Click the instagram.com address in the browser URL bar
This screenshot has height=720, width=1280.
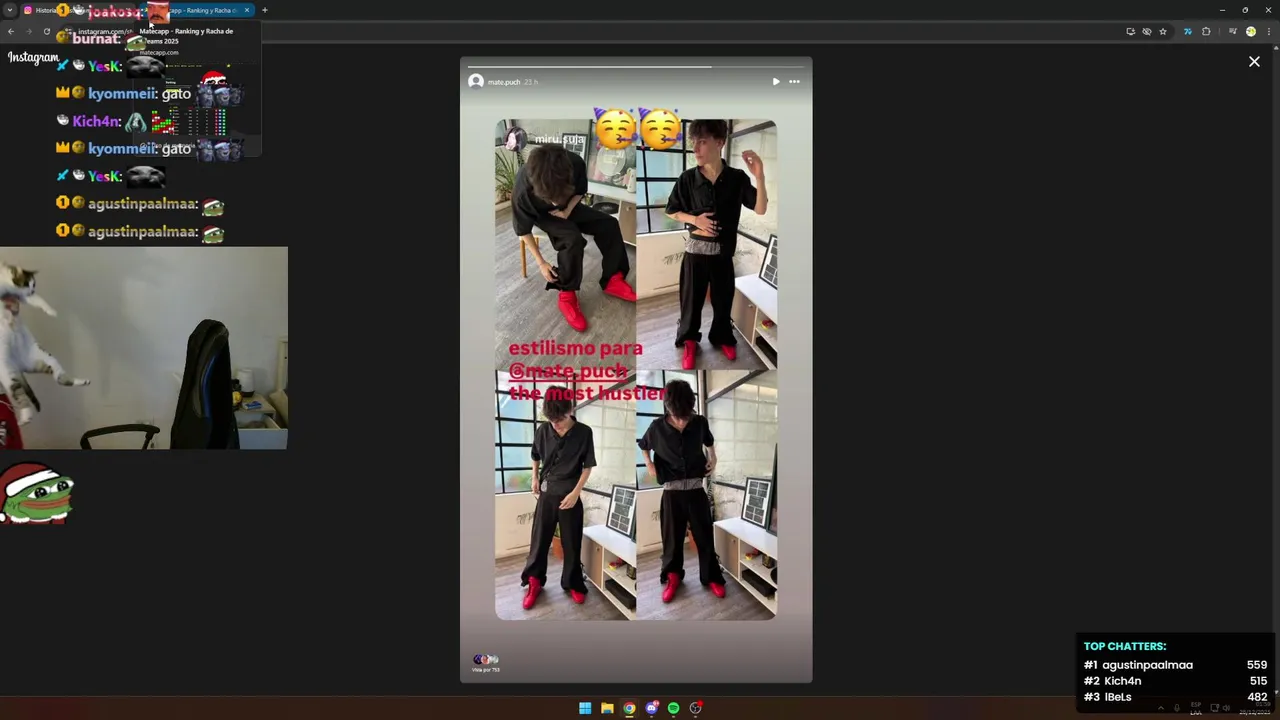coord(104,31)
